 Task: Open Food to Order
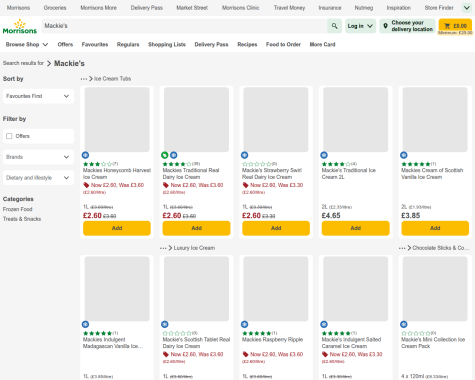[x=283, y=44]
